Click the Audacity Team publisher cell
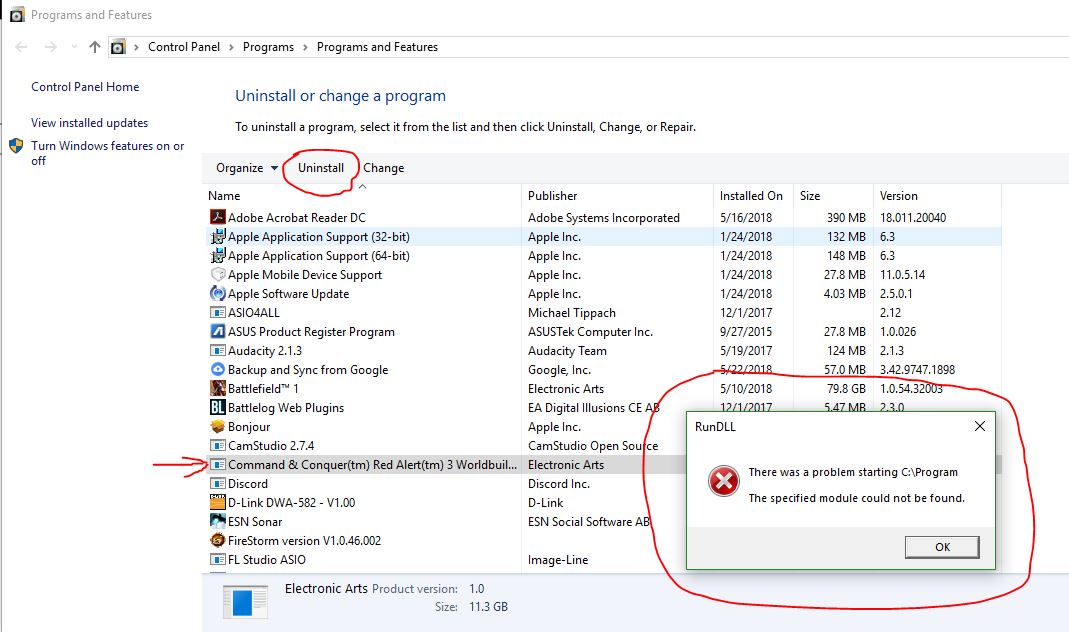Screen dimensions: 1069x632 [567, 351]
